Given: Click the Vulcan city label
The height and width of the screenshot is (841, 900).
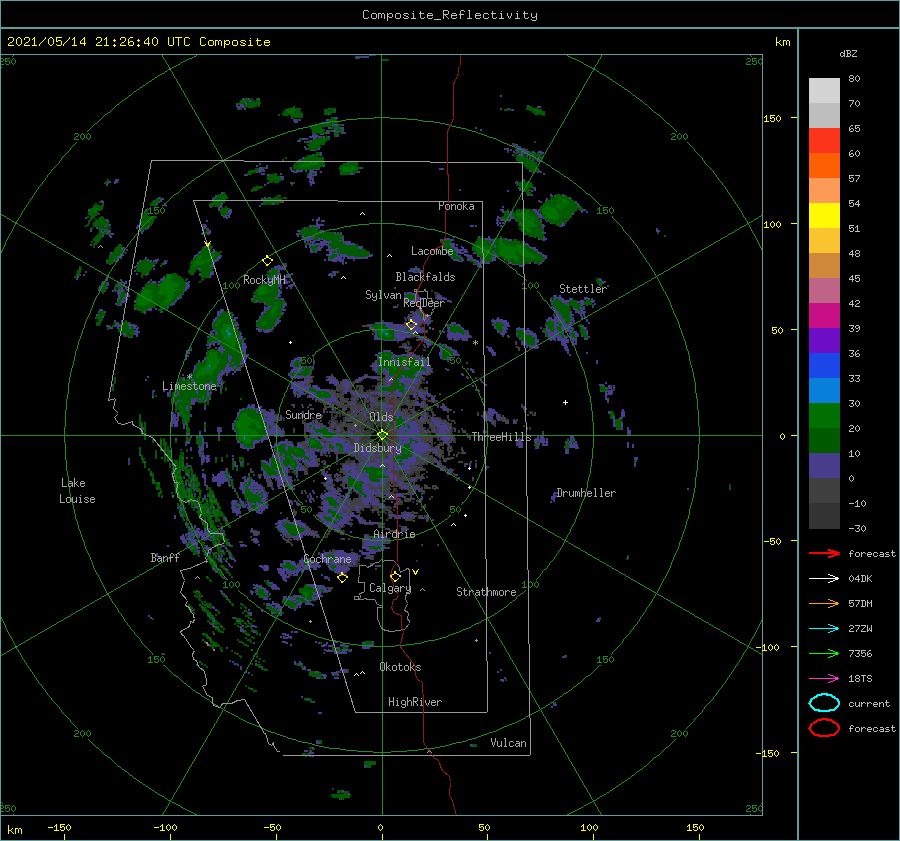Looking at the screenshot, I should click(x=509, y=743).
